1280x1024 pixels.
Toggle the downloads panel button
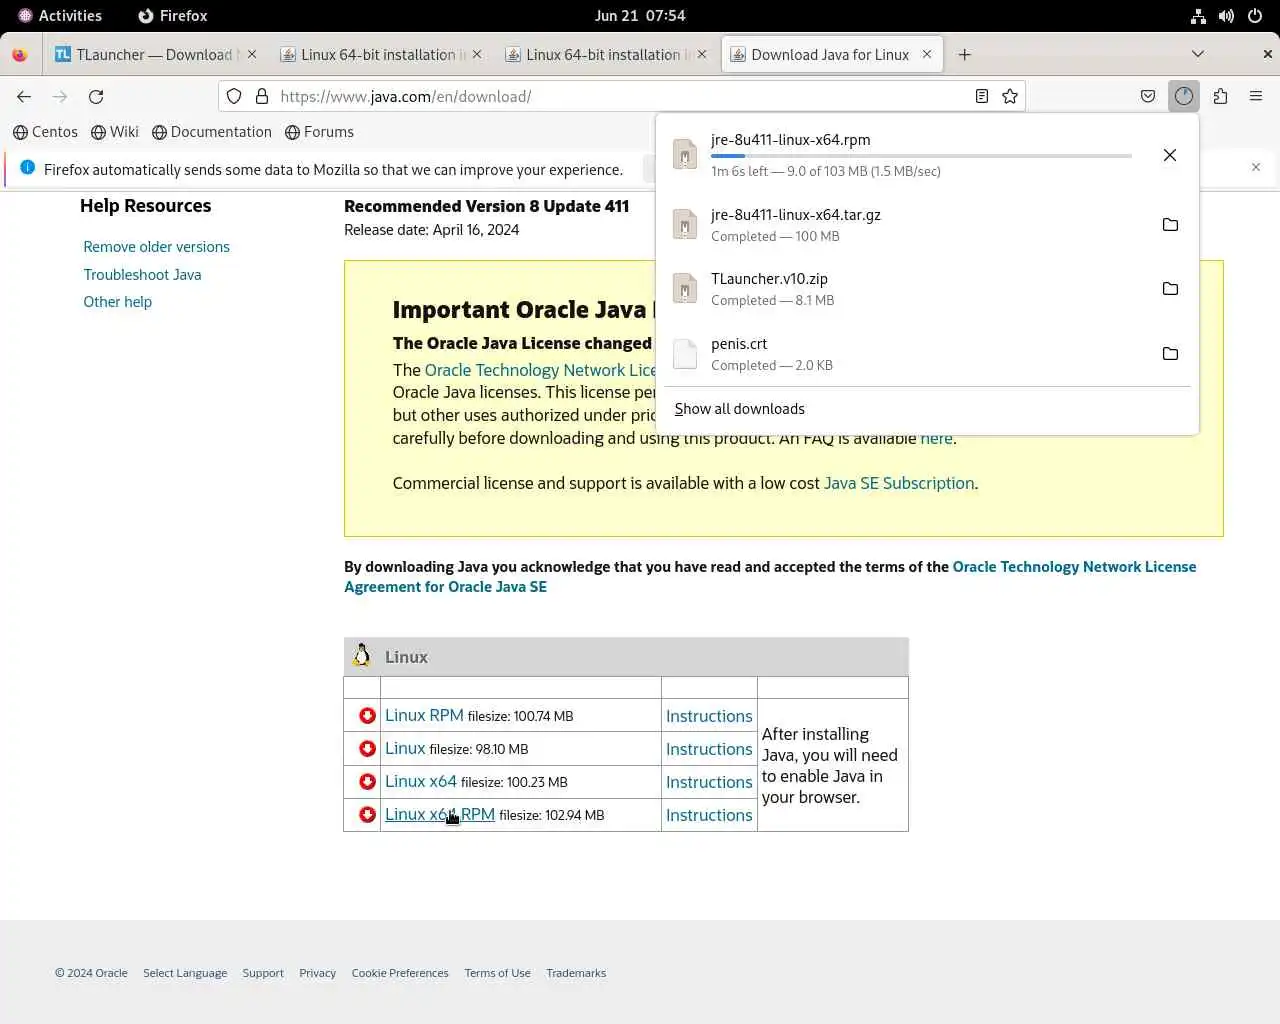(1184, 96)
